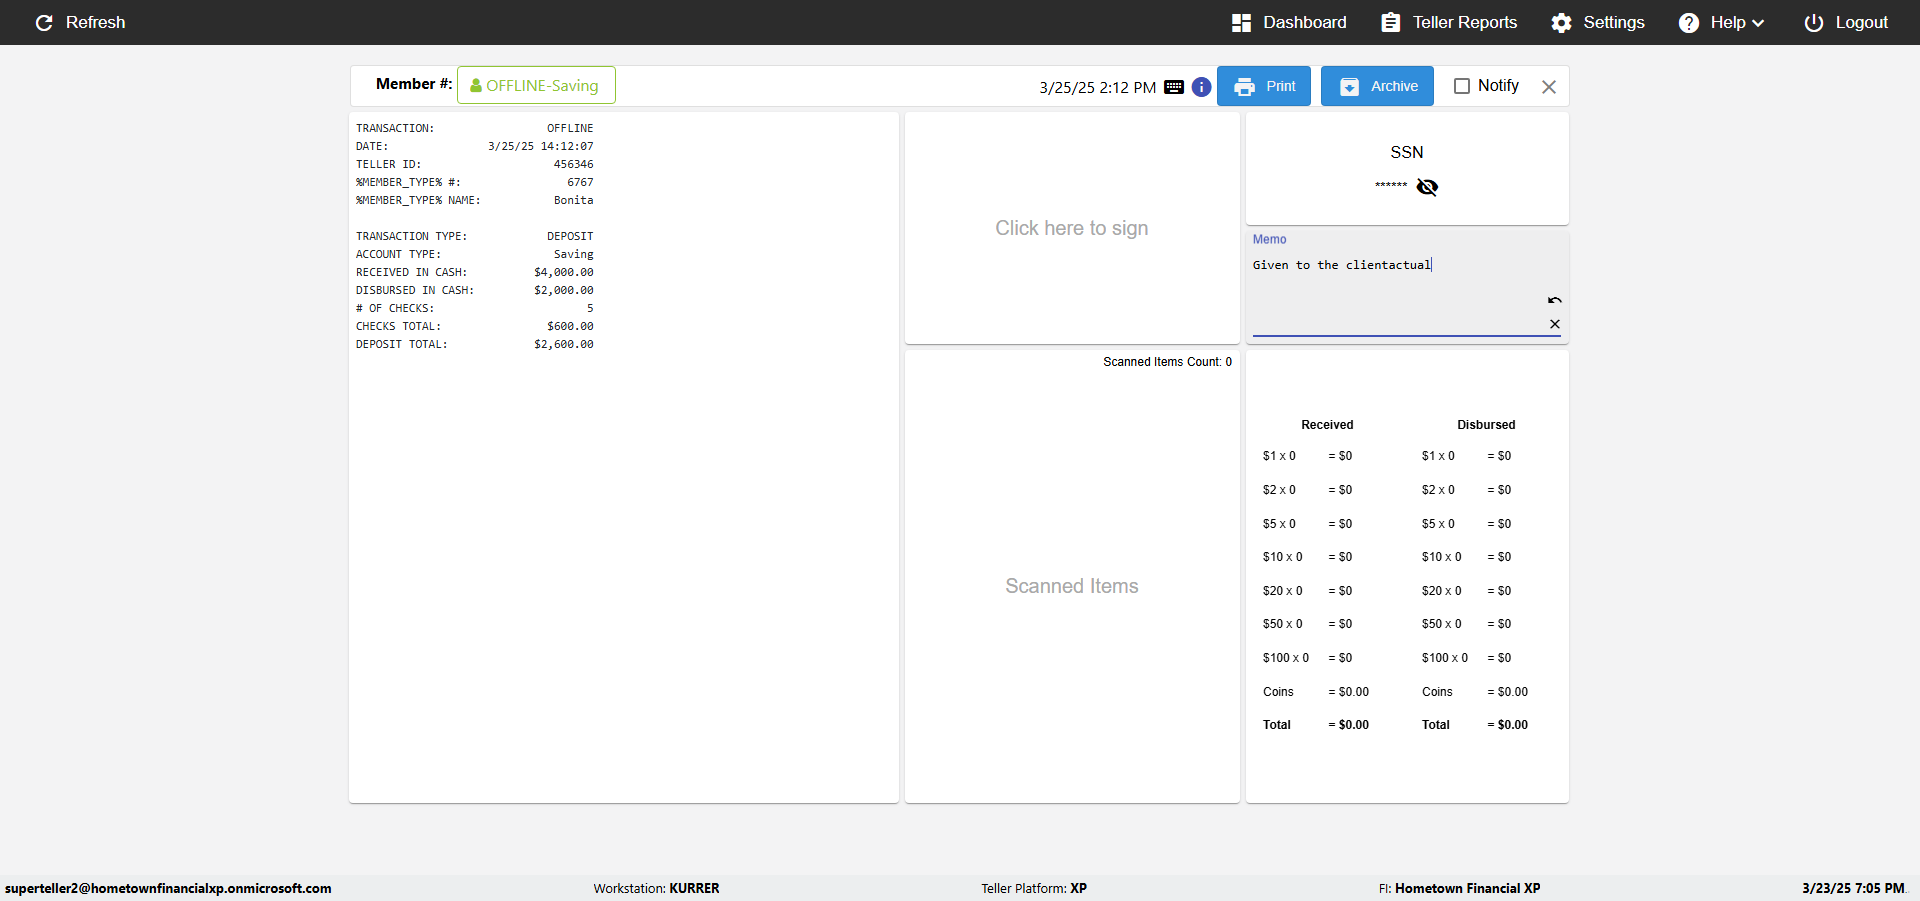Clear the memo with the X icon
The width and height of the screenshot is (1920, 901).
pyautogui.click(x=1554, y=324)
